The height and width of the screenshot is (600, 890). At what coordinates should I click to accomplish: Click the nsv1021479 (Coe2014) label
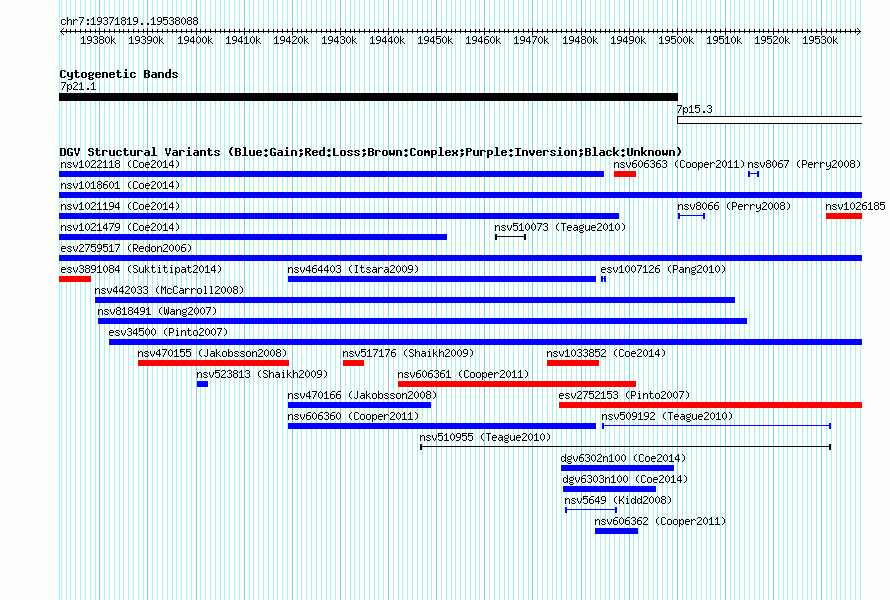pos(120,227)
